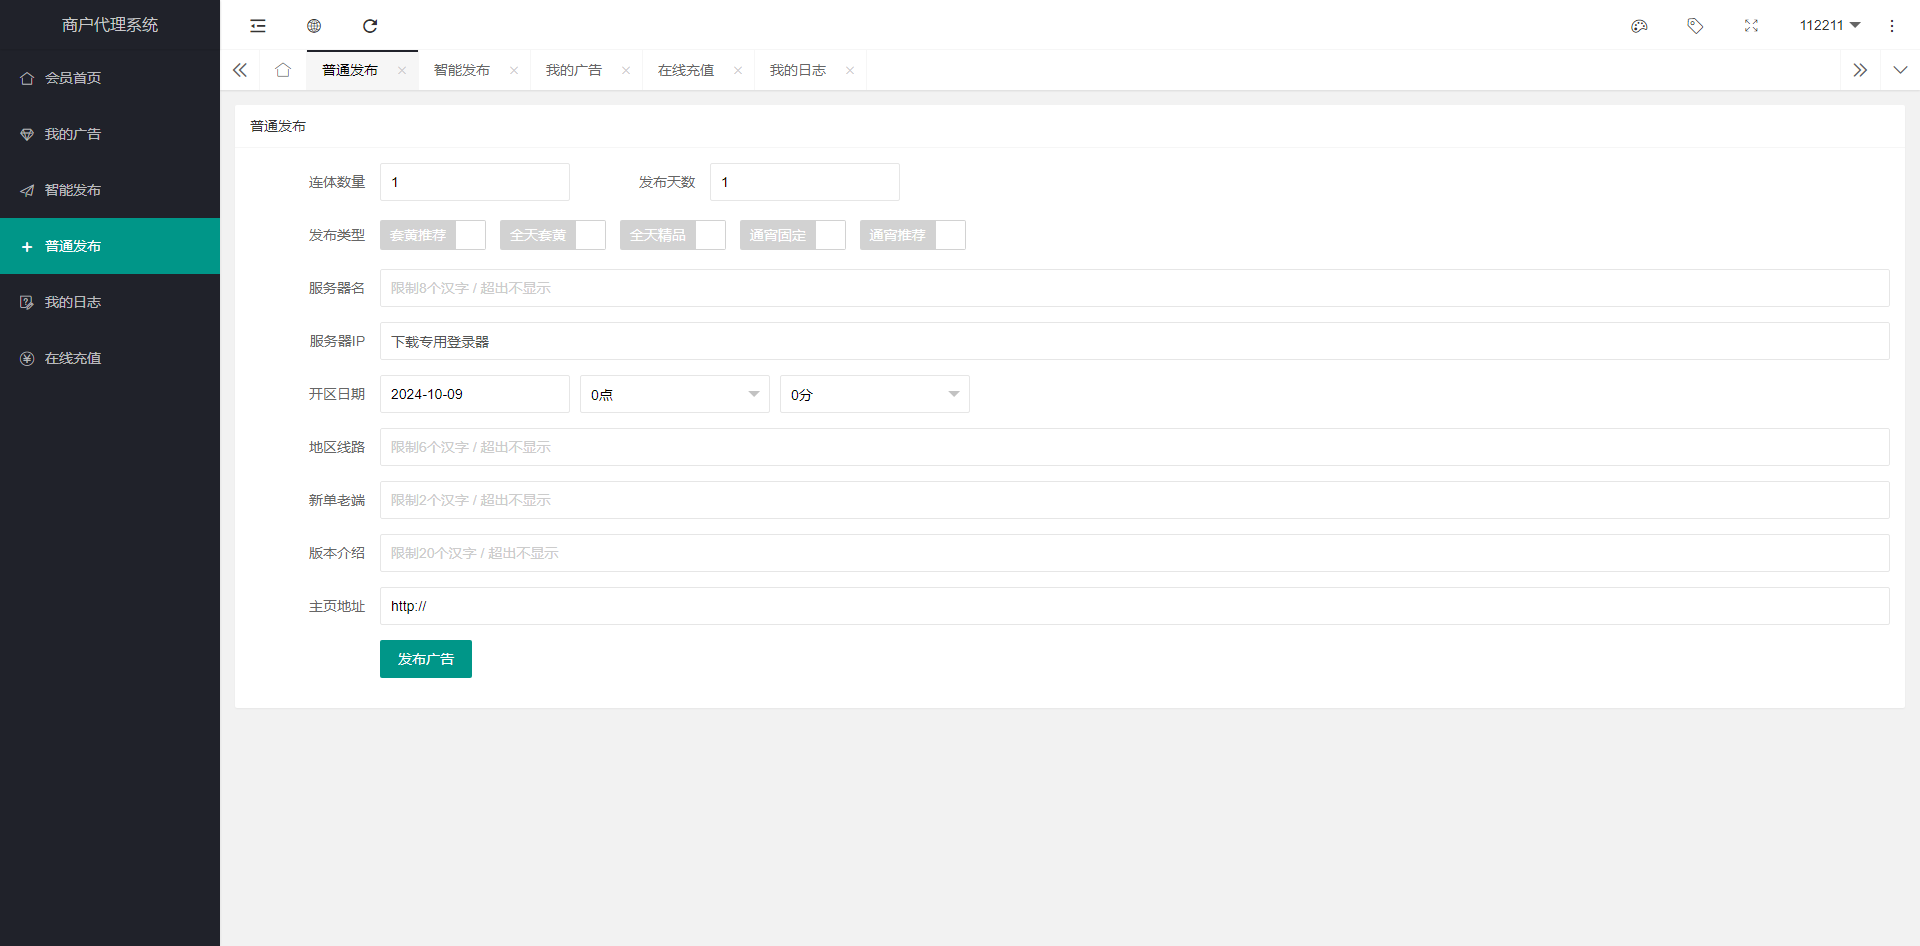1920x946 pixels.
Task: Check the 通宵推荐 publish type
Action: click(912, 235)
